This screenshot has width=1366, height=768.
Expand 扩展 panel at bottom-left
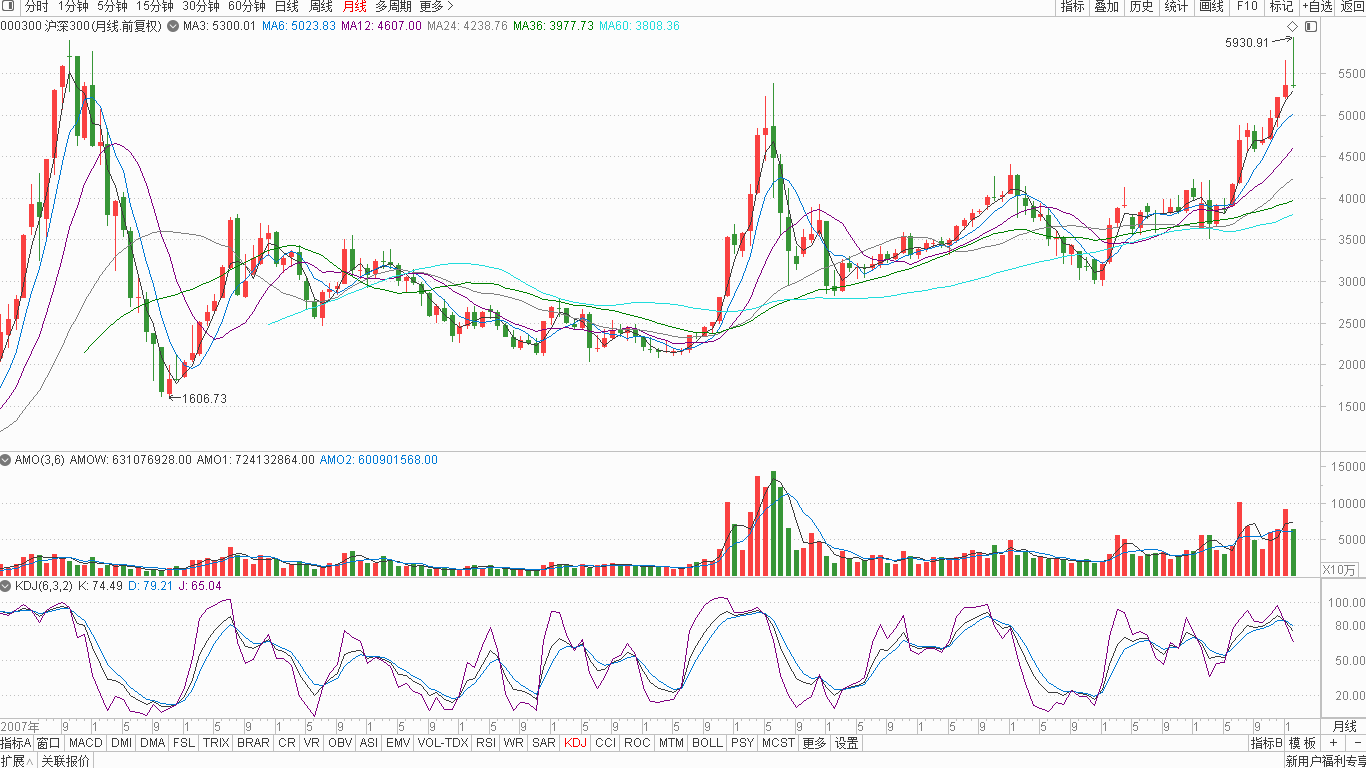point(18,761)
